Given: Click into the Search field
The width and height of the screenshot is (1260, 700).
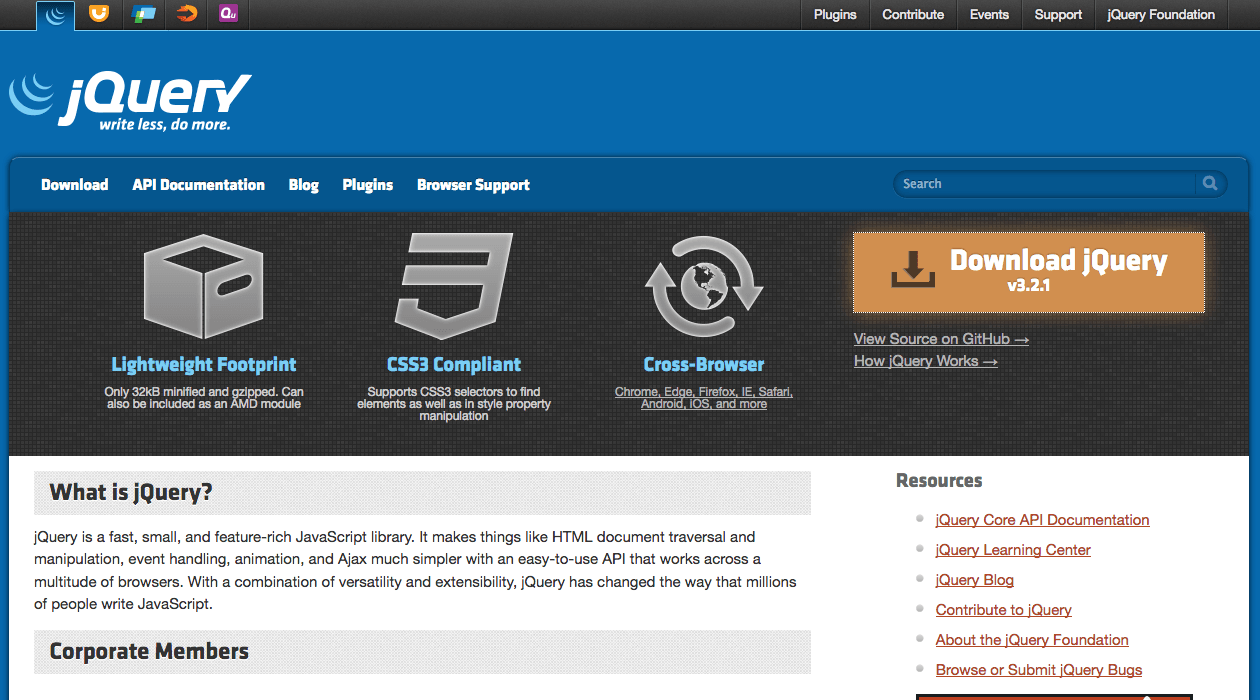Looking at the screenshot, I should click(x=1045, y=184).
